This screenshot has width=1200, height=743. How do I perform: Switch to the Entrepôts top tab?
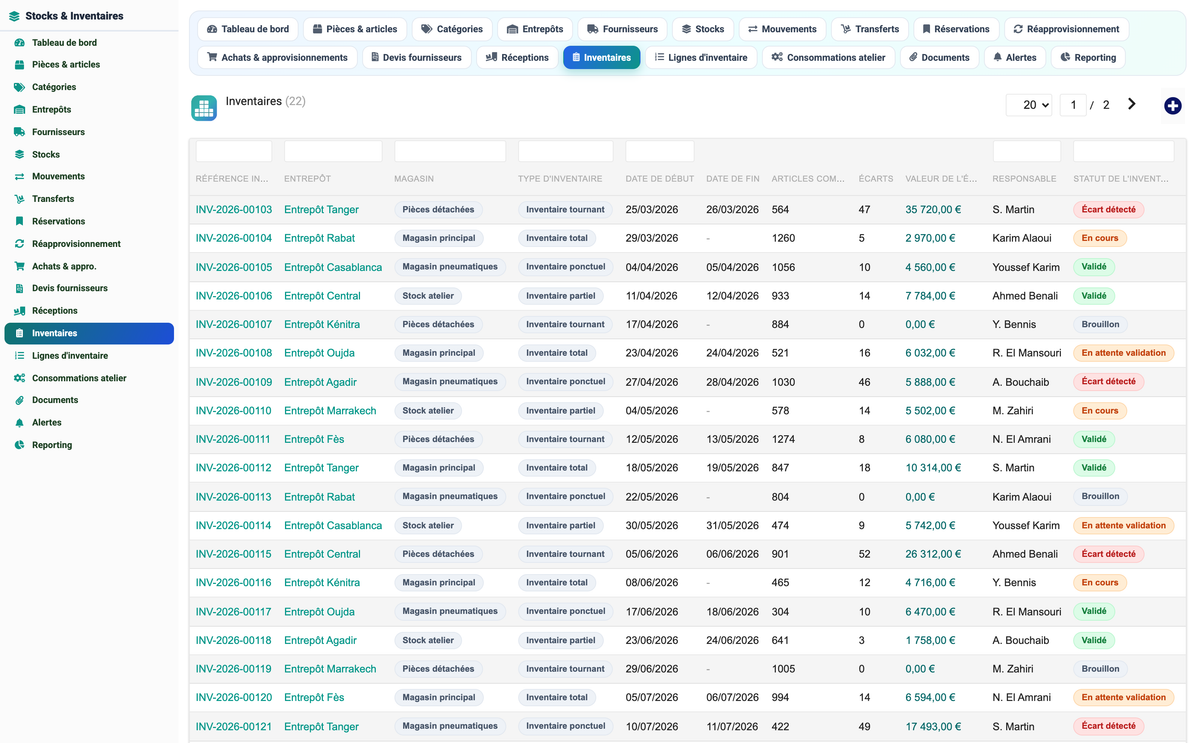535,29
